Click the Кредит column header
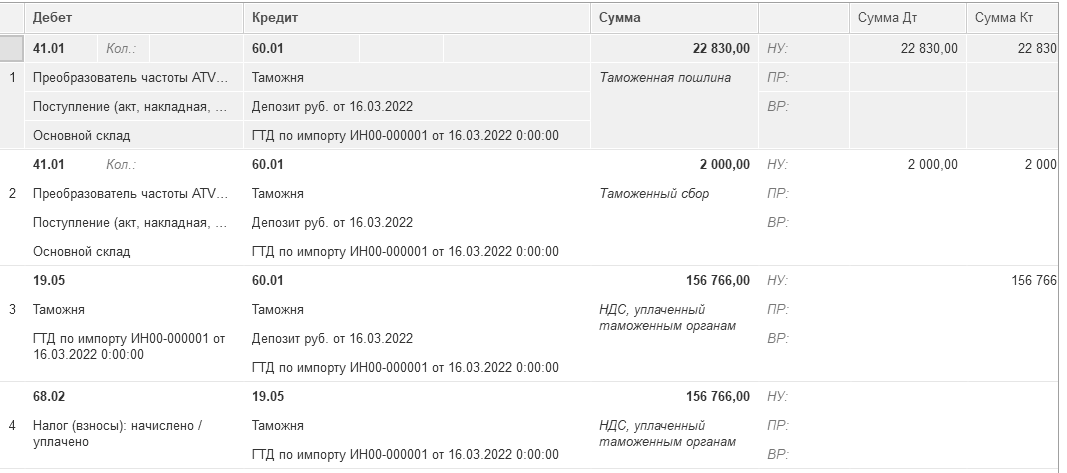1067x473 pixels. (x=275, y=18)
